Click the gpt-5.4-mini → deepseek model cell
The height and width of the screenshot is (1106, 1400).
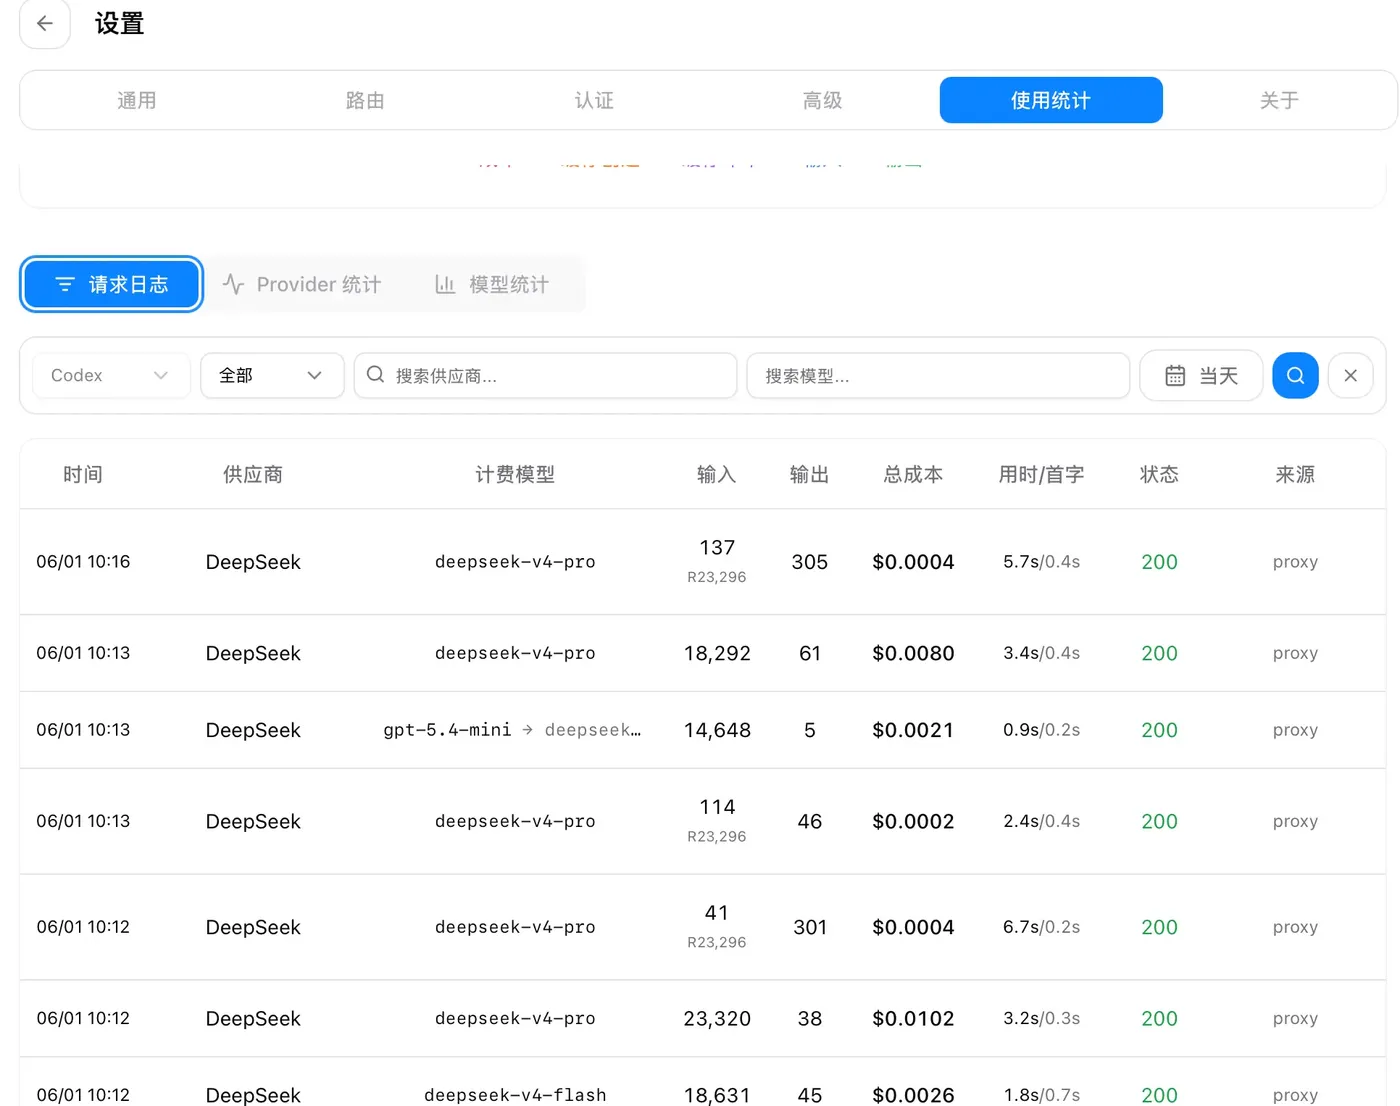pos(512,730)
